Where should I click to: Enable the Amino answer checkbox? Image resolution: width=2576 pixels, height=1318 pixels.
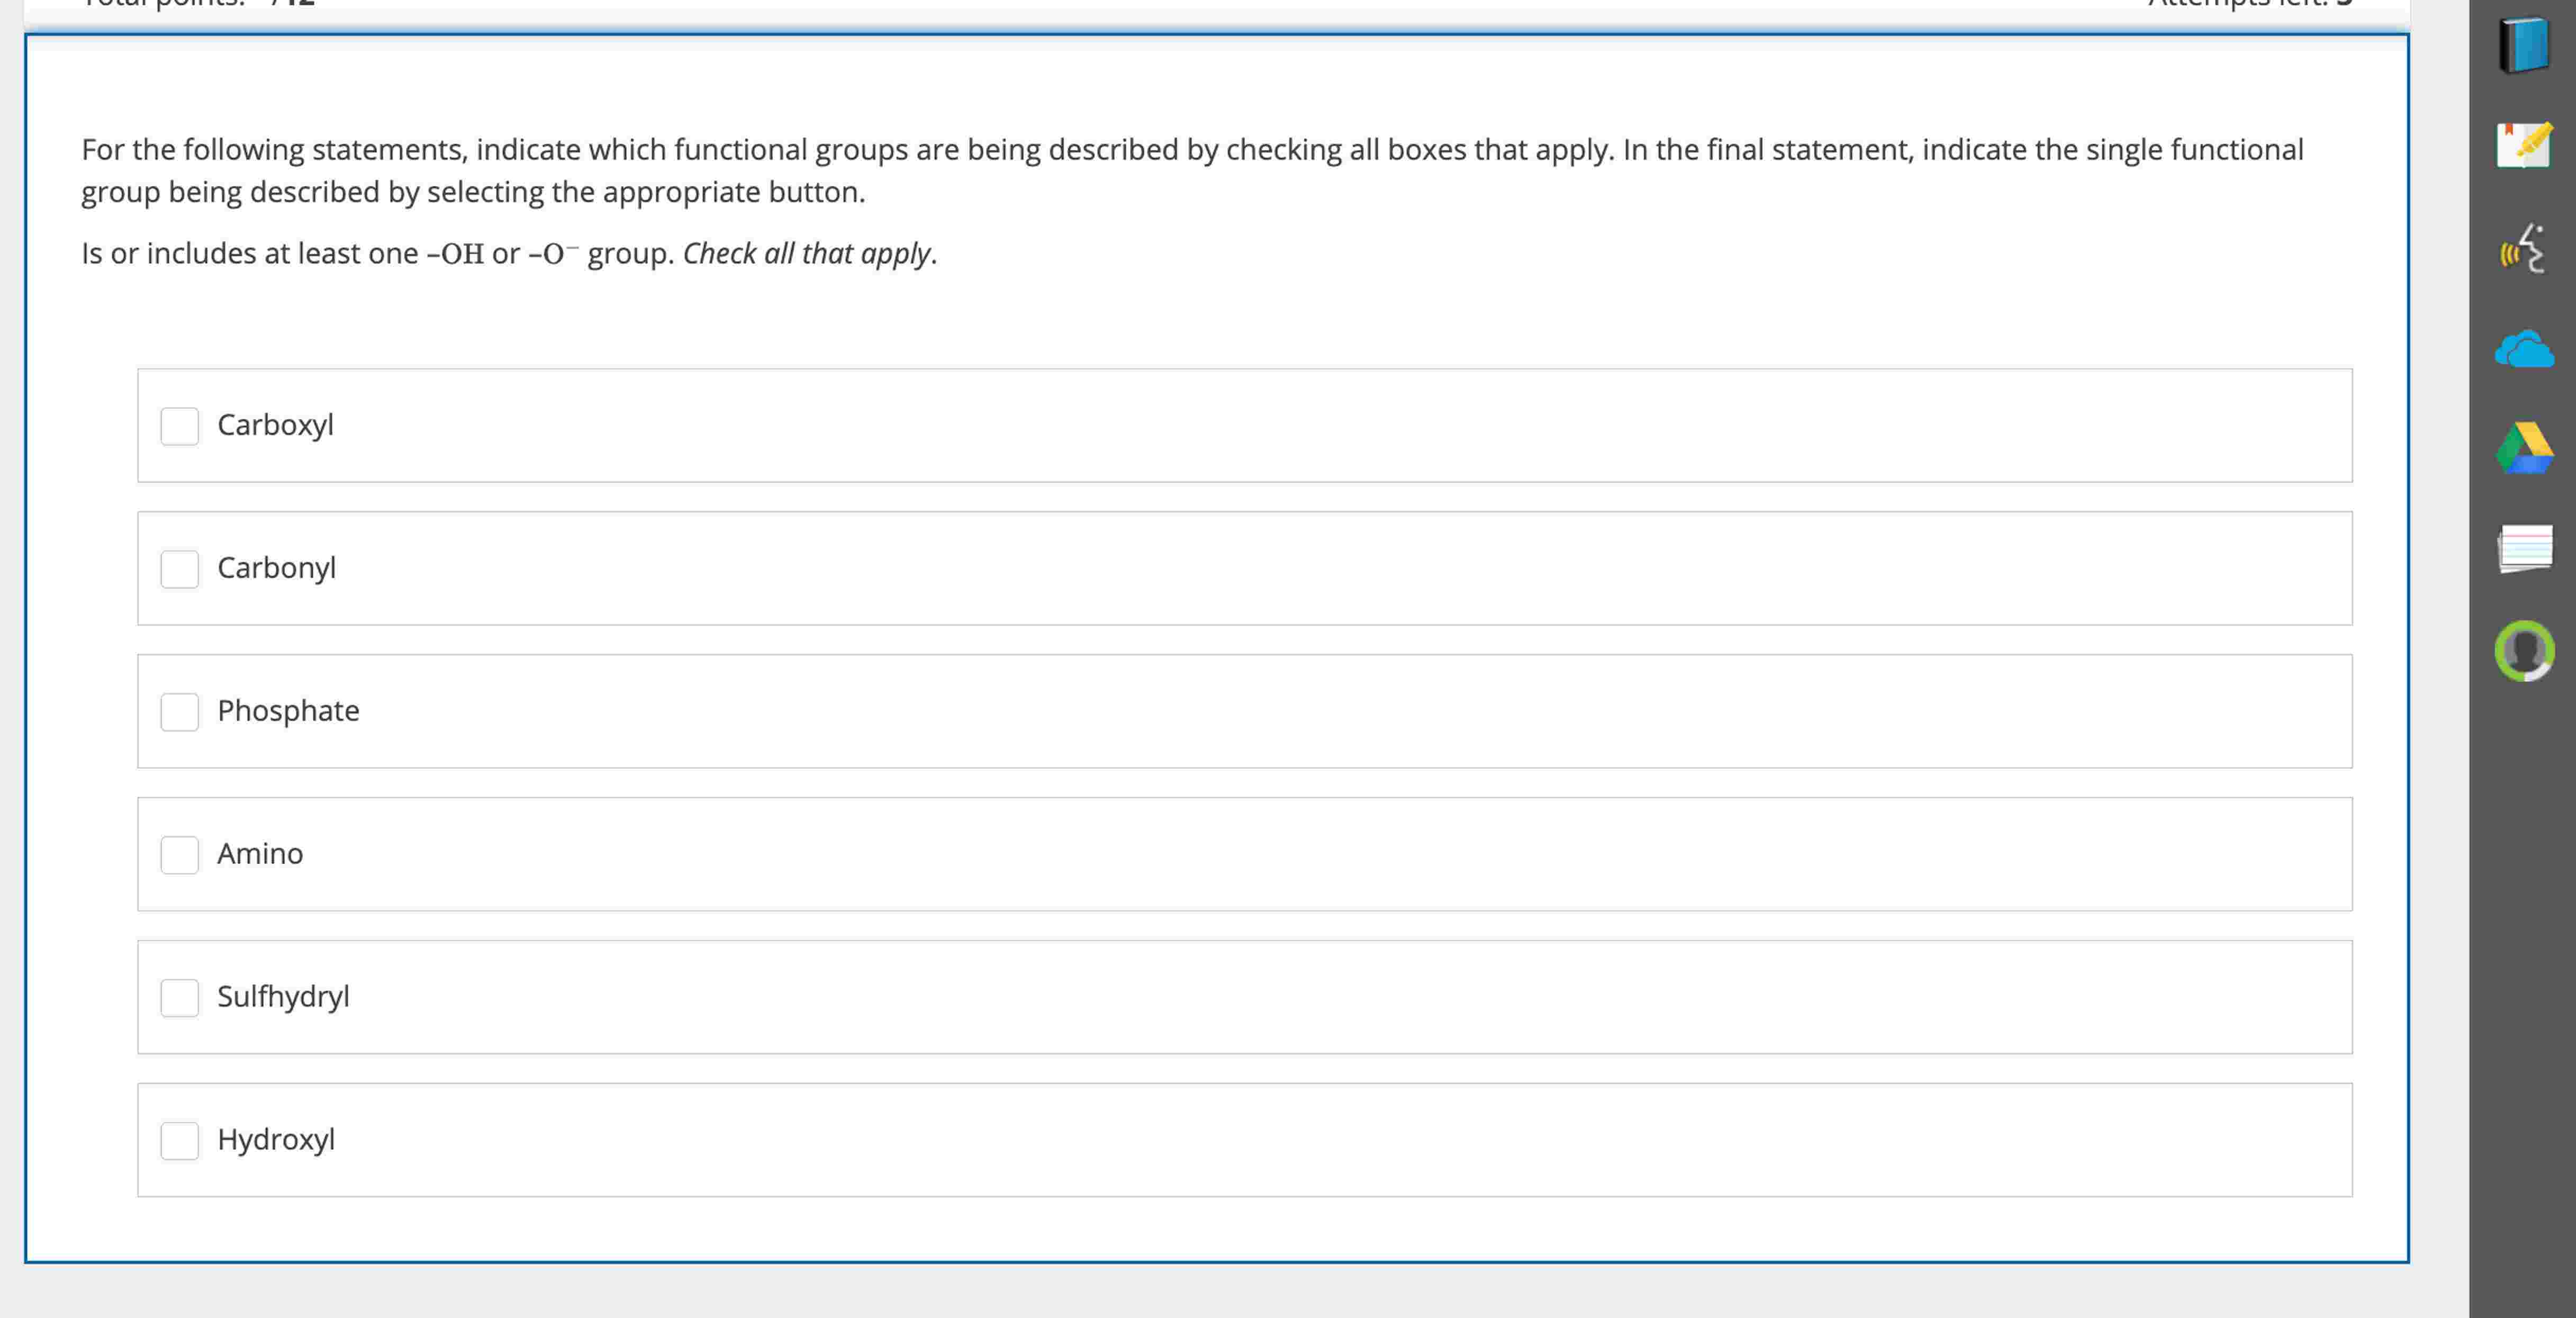[x=180, y=855]
